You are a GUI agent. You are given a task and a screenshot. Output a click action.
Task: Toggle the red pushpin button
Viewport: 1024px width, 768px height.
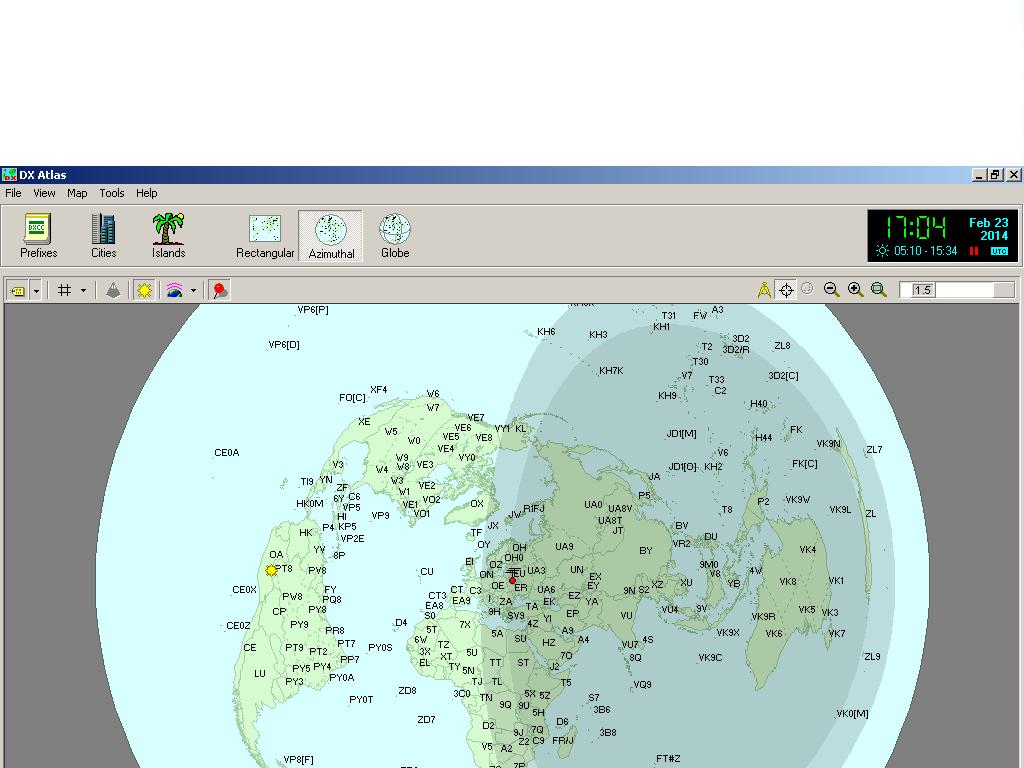(x=219, y=290)
